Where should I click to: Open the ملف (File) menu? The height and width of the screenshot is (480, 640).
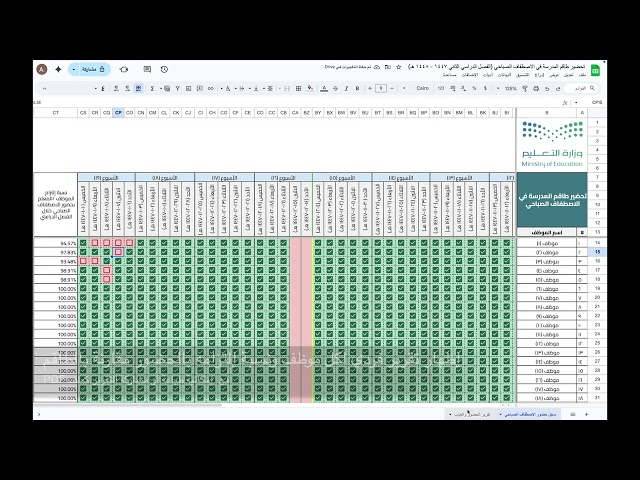pos(582,75)
